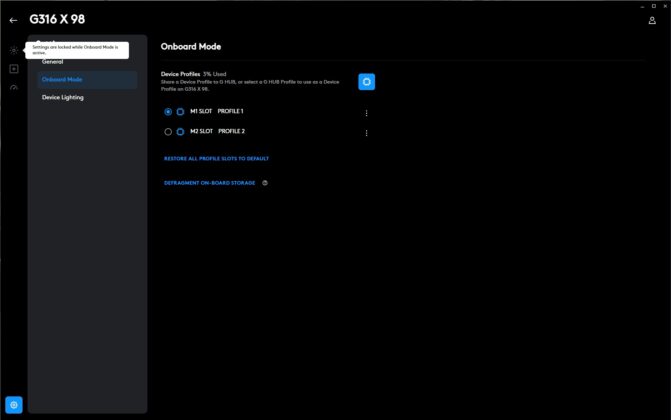The image size is (671, 420).
Task: Open the gauge icon in left sidebar
Action: [14, 87]
